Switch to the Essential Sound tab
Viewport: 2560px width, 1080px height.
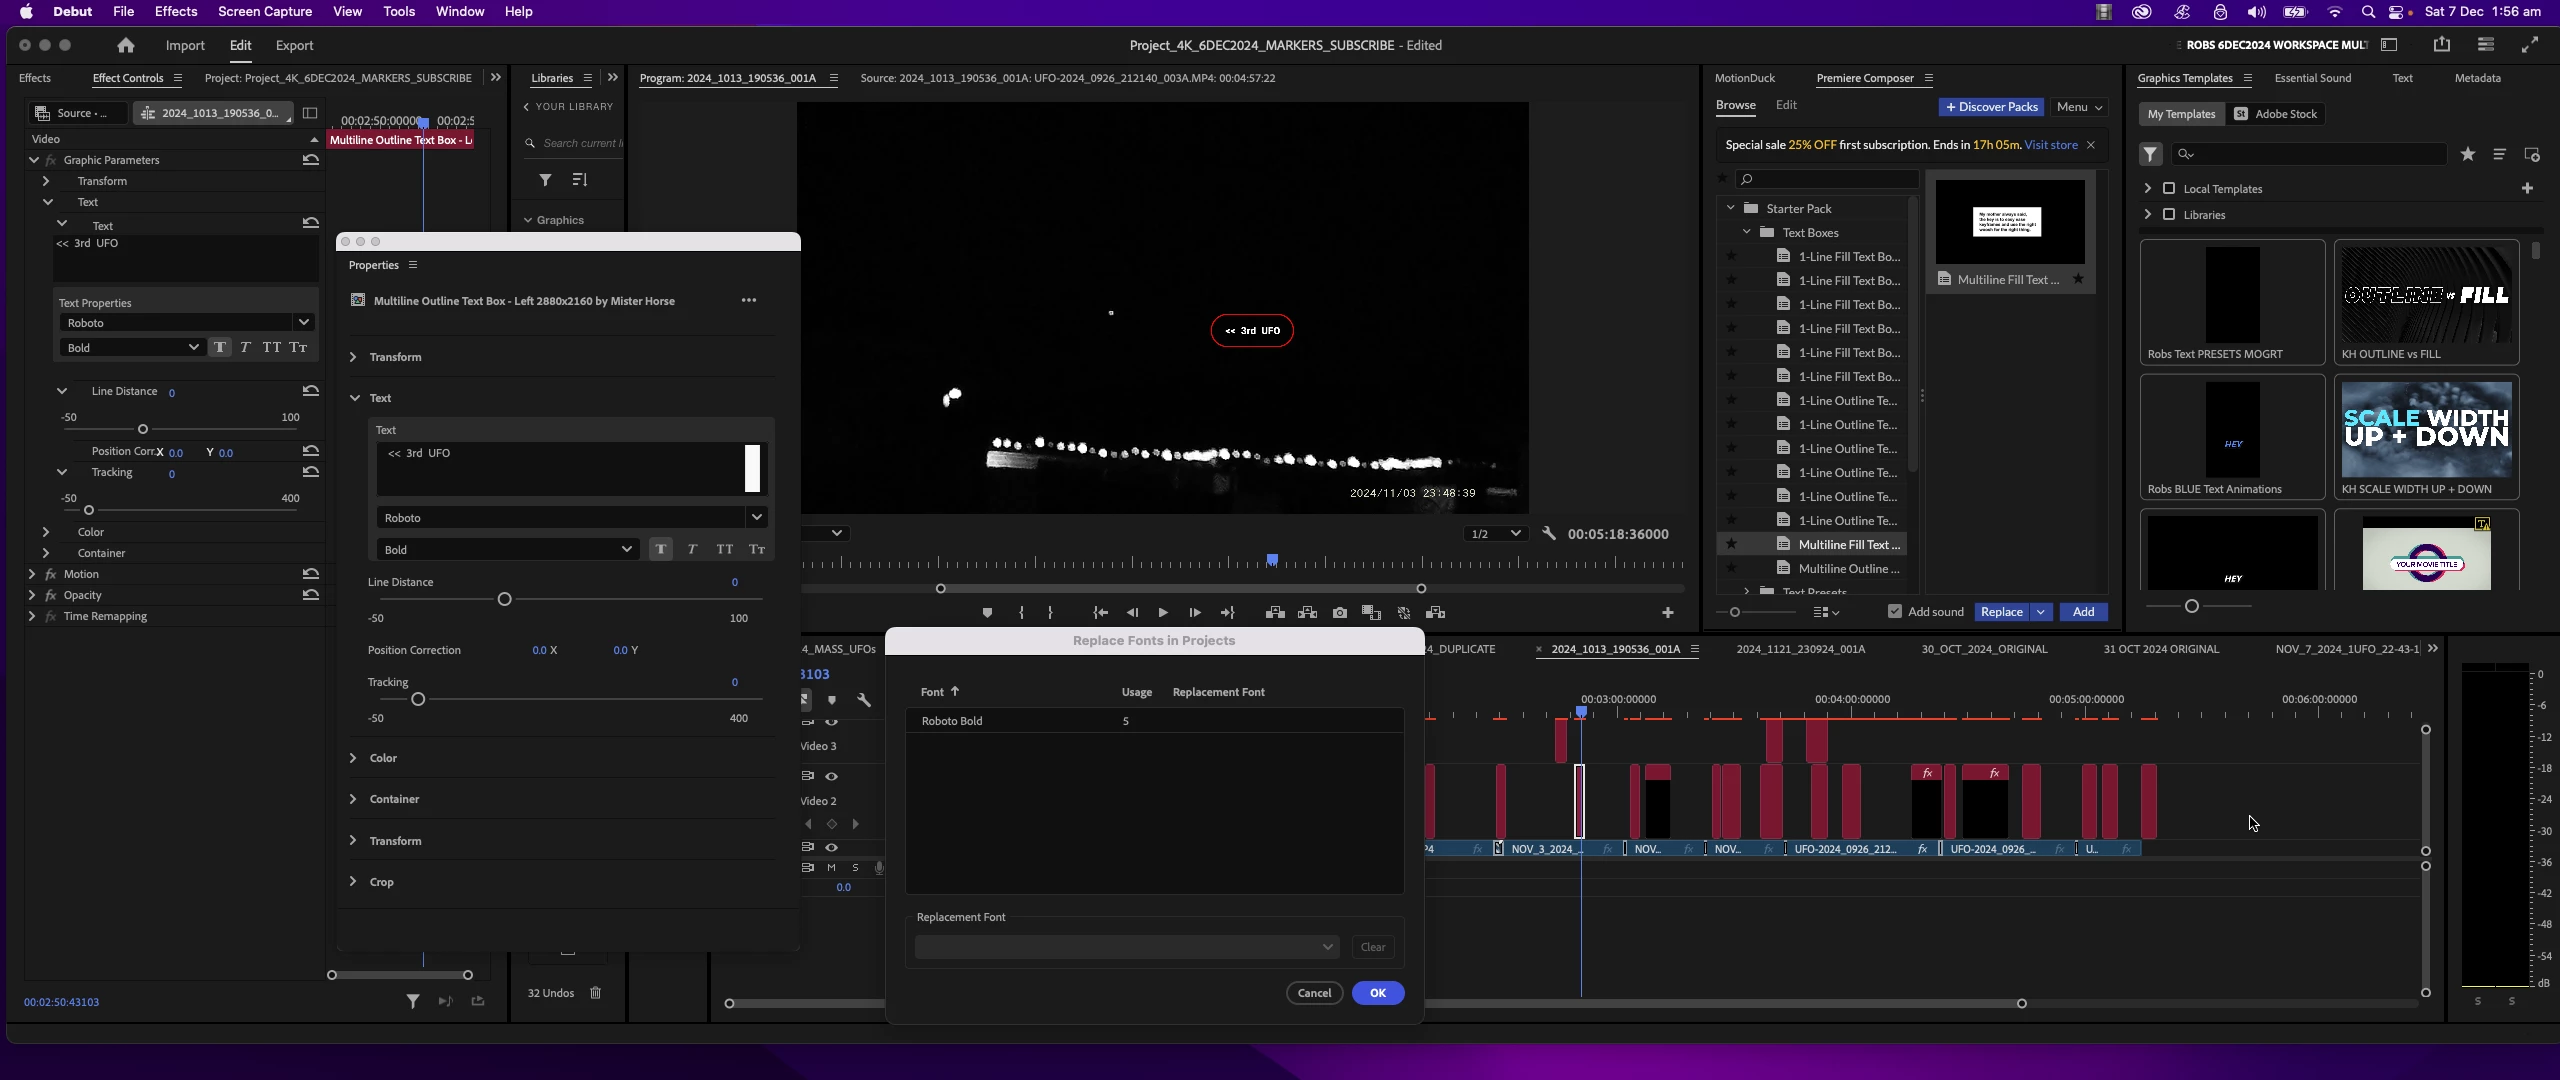coord(2313,78)
